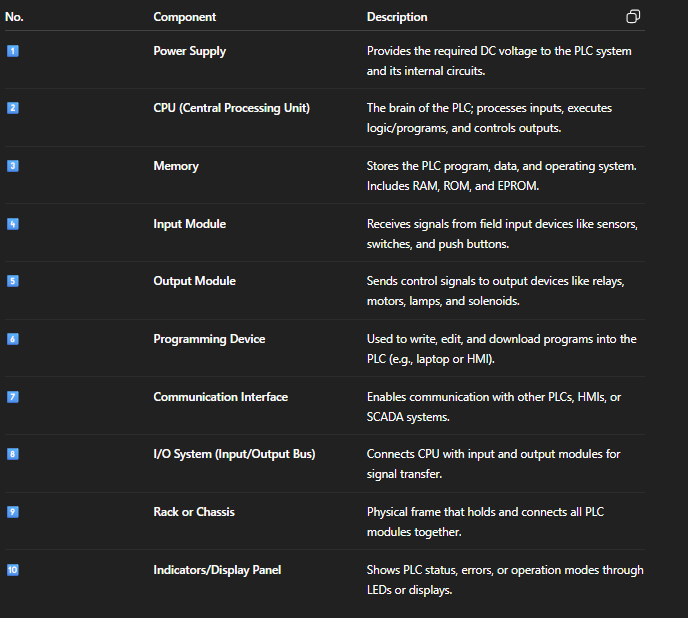Click the CPU (Central Processing Unit) cell
This screenshot has width=688, height=618.
tap(231, 108)
